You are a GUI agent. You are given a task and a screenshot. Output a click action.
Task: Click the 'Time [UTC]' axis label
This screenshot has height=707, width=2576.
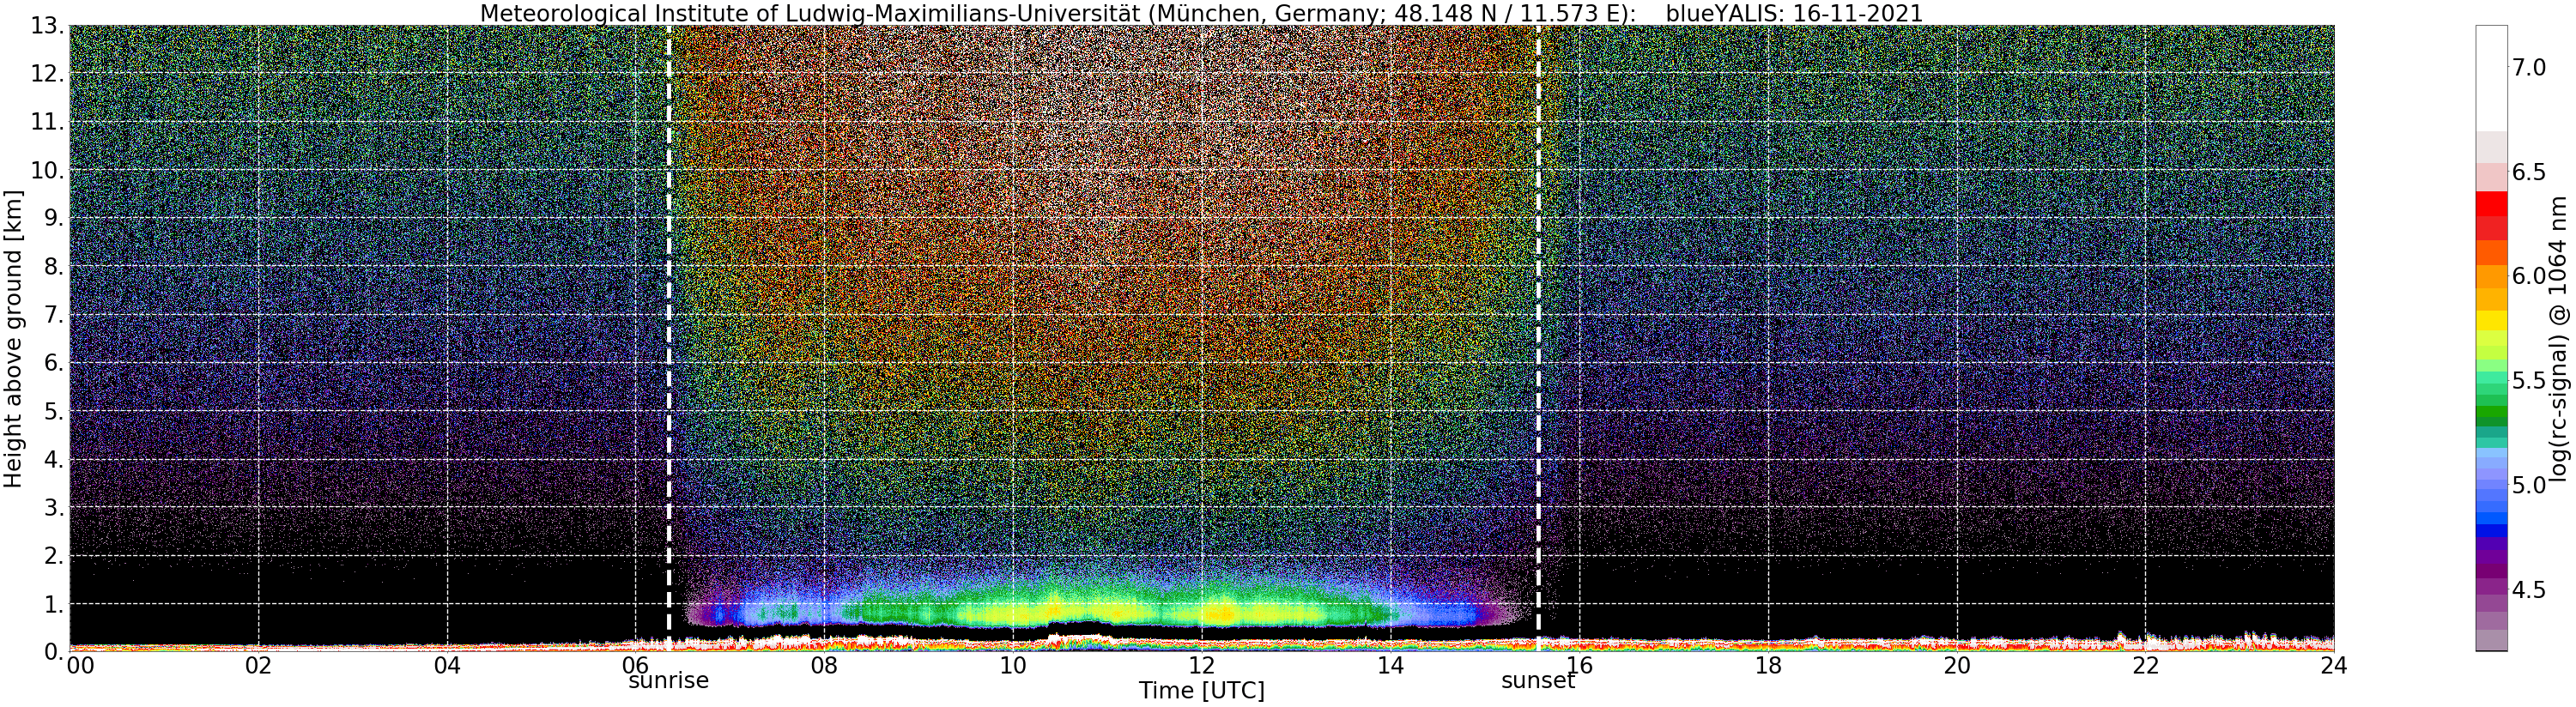1201,691
